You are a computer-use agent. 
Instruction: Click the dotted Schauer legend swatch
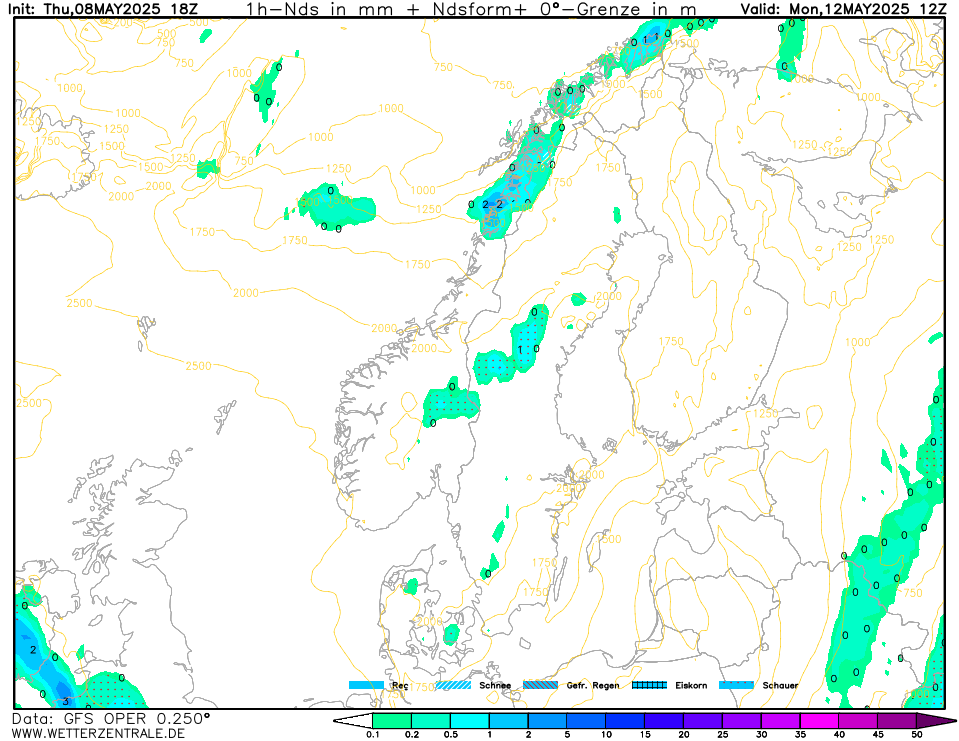(x=736, y=685)
